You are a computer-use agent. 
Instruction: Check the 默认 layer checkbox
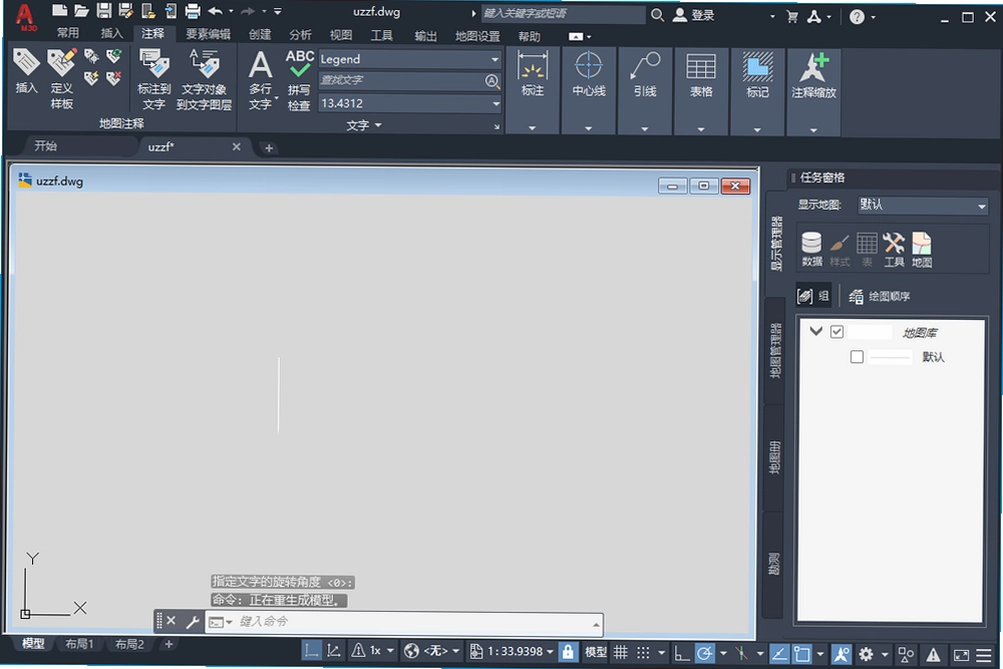(857, 357)
